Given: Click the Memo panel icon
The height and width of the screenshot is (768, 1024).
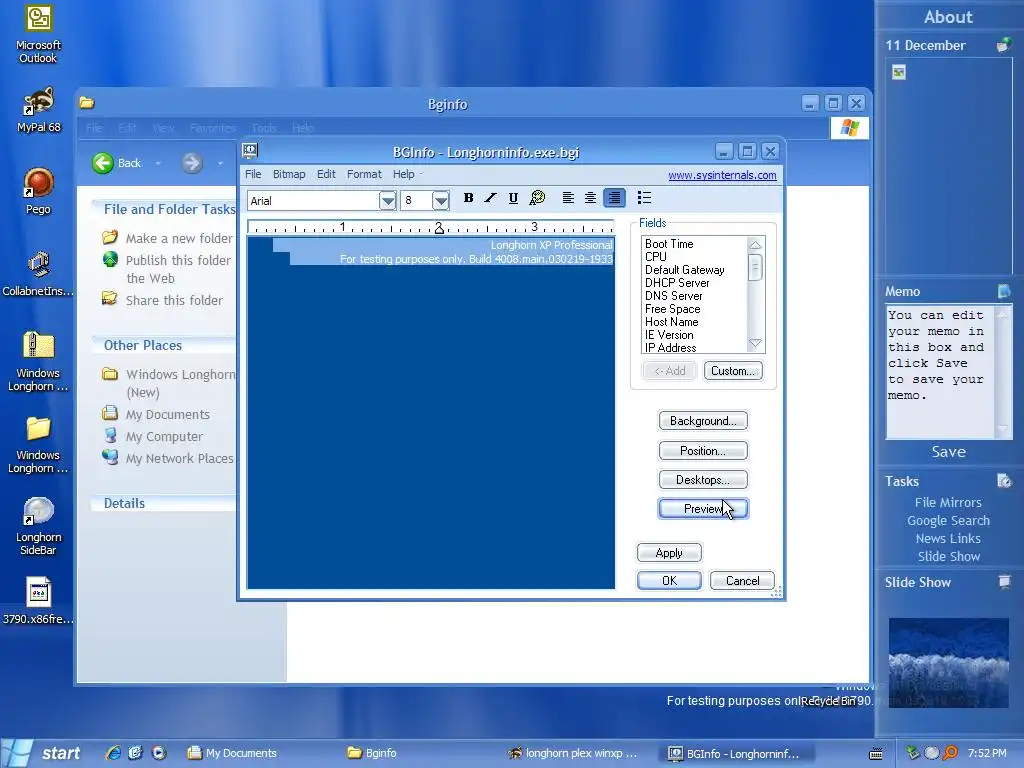Looking at the screenshot, I should 1004,291.
